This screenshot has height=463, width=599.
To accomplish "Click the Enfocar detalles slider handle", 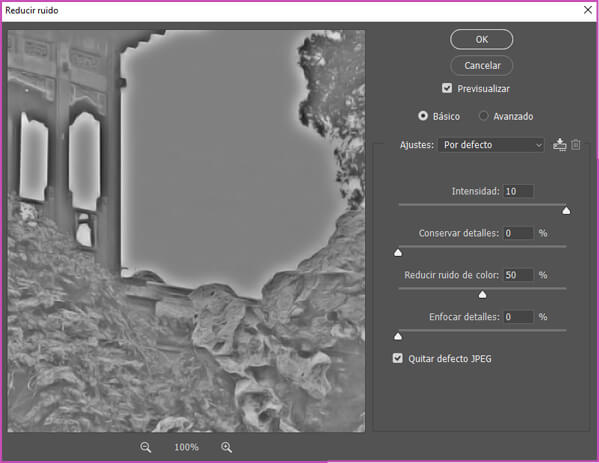I will coord(398,336).
